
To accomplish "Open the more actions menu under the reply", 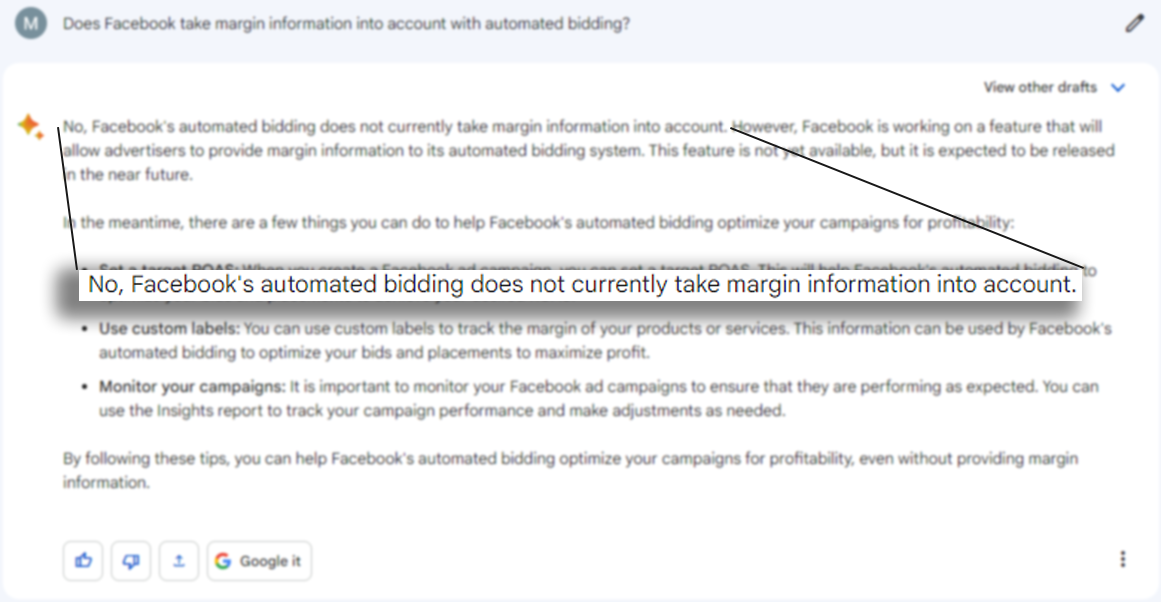I will [x=1123, y=559].
